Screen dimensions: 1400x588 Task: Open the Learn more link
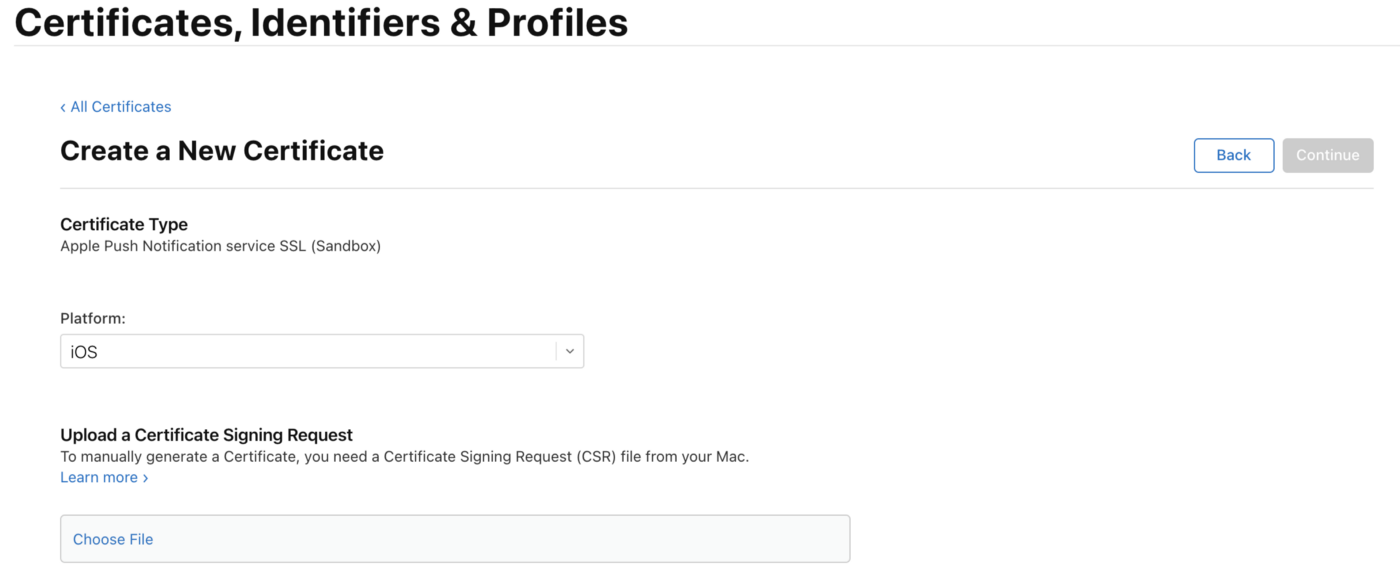(96, 477)
